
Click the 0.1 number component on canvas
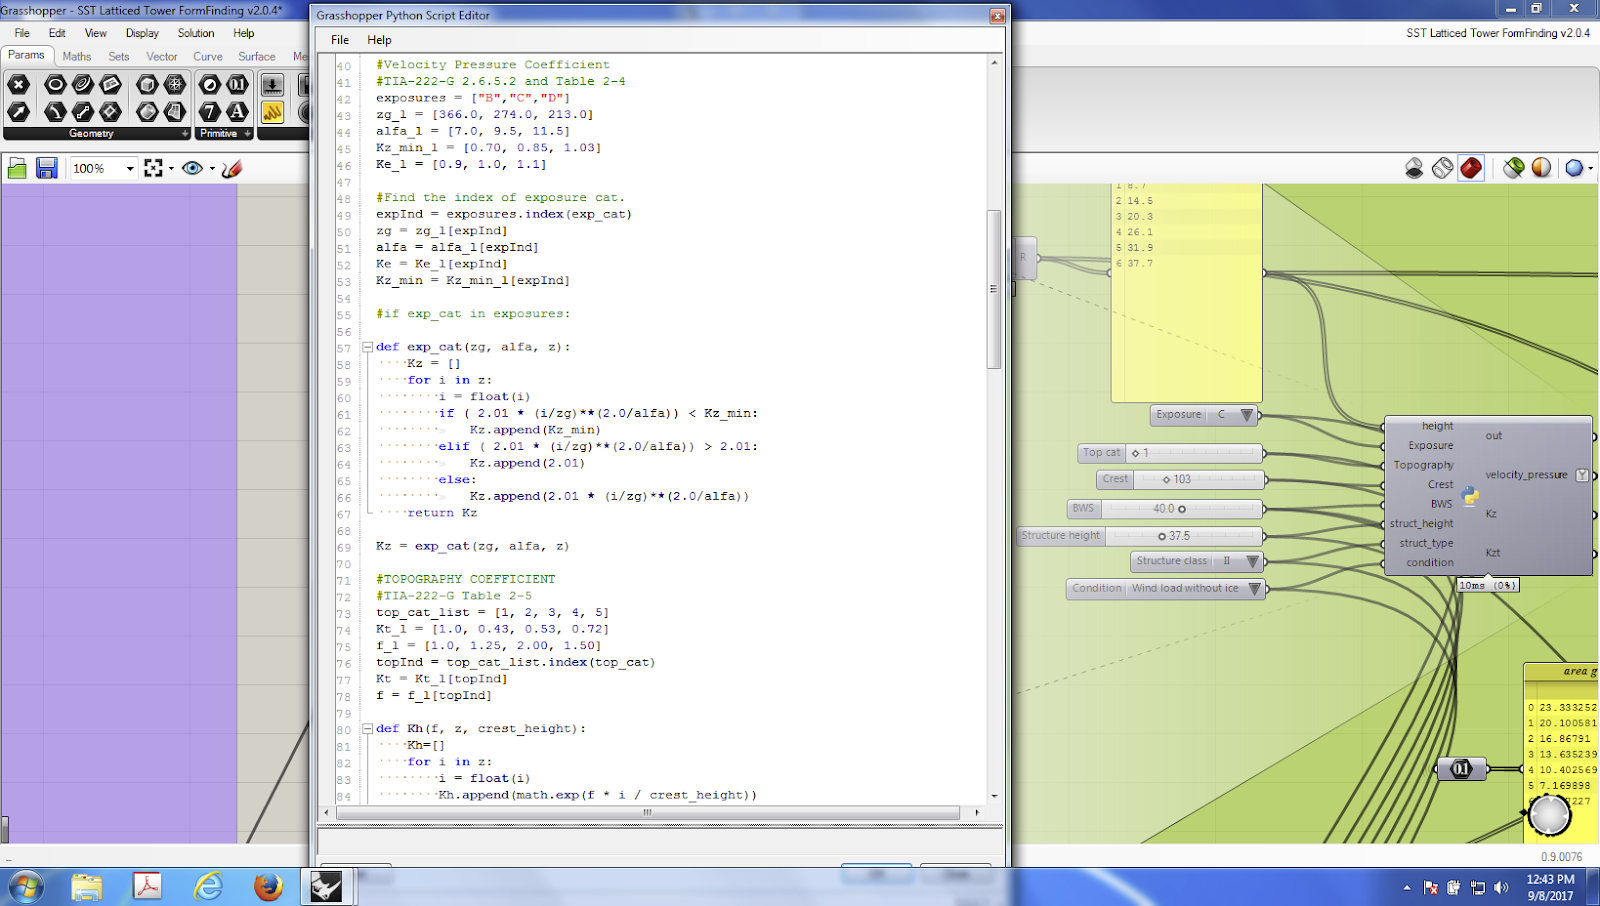click(x=1461, y=769)
